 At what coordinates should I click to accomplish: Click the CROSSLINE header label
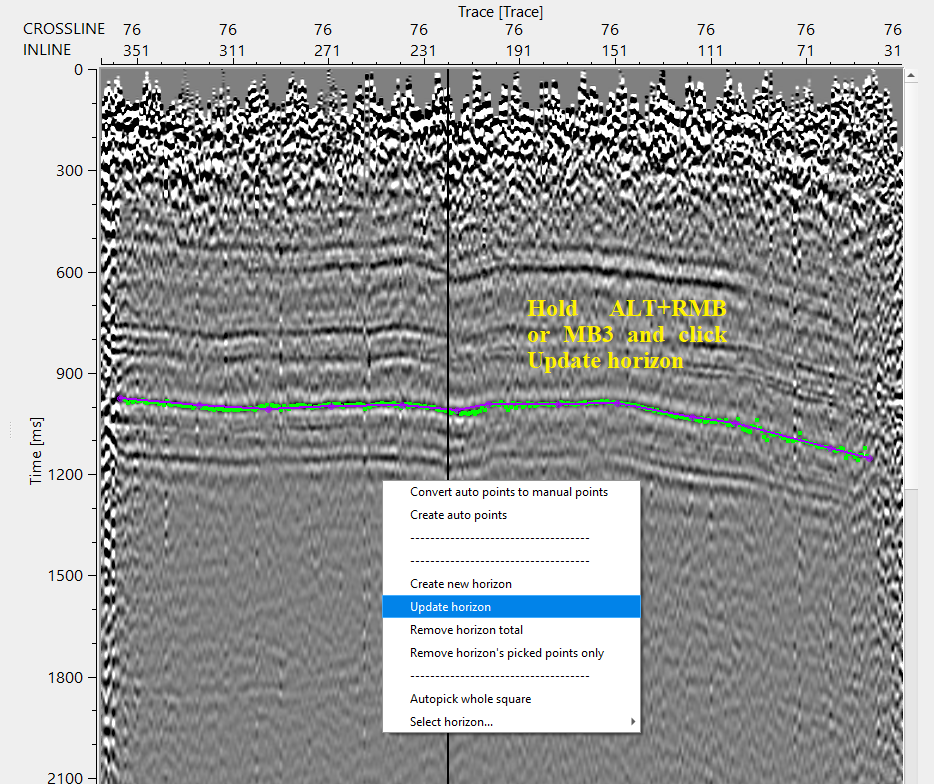pos(64,30)
